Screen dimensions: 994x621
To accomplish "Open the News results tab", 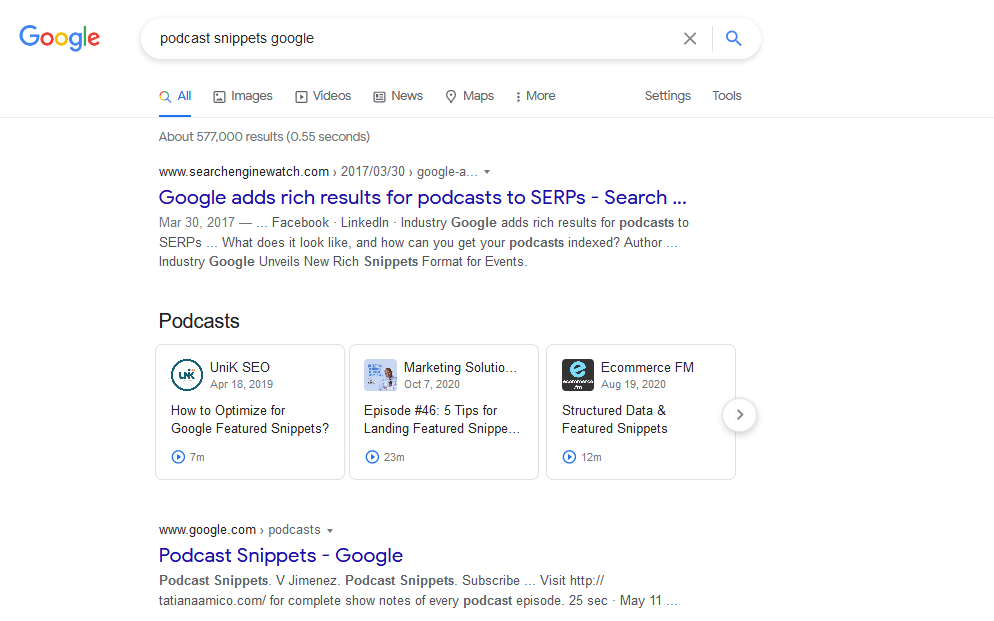I will (x=398, y=96).
